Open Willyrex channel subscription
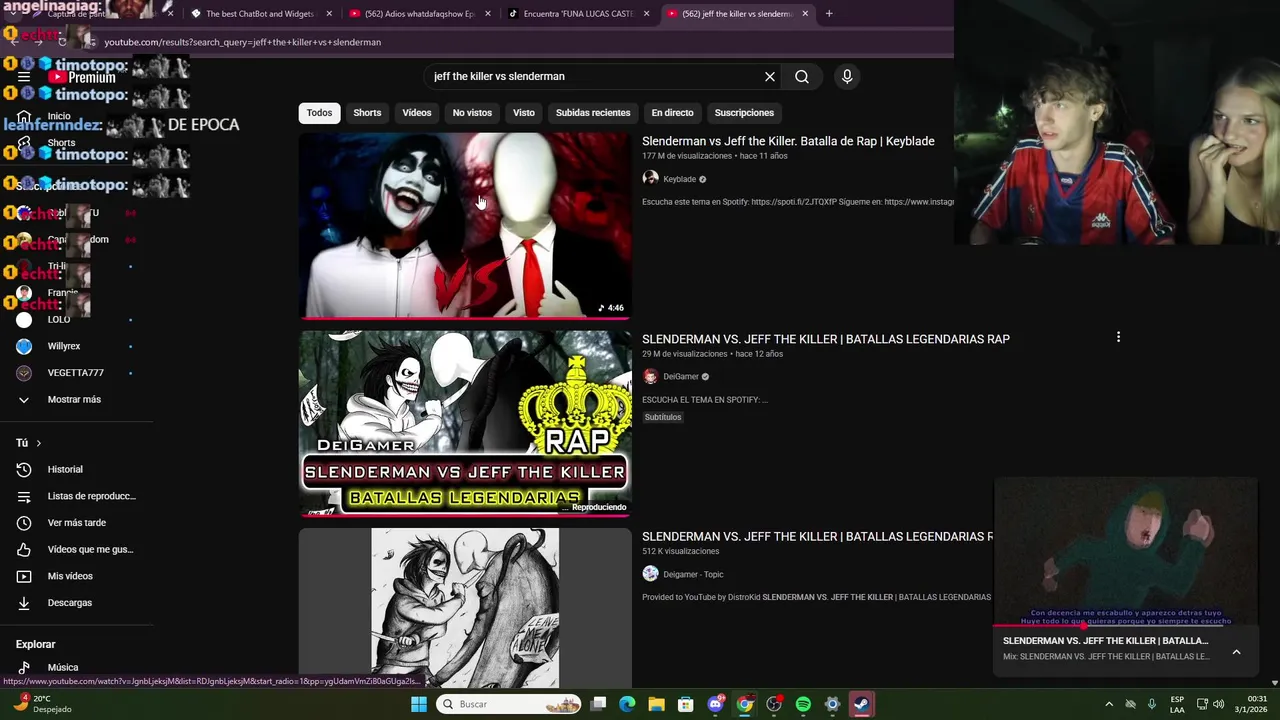Screen dimensions: 1280x720 (x=64, y=346)
